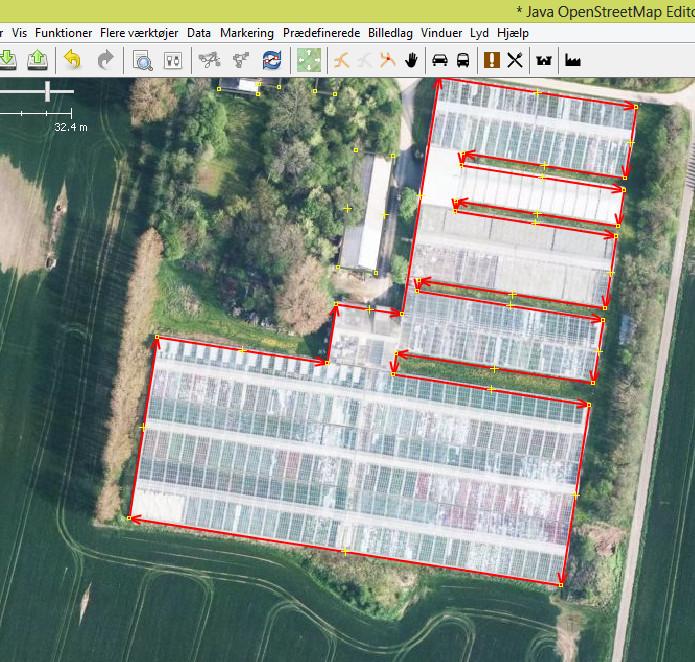The image size is (695, 662).
Task: Open the Hjælp menu
Action: 513,33
